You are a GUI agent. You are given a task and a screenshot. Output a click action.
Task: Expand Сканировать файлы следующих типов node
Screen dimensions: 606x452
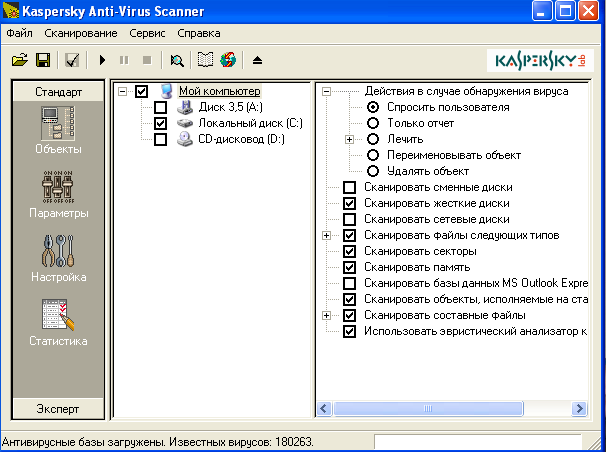pyautogui.click(x=327, y=235)
